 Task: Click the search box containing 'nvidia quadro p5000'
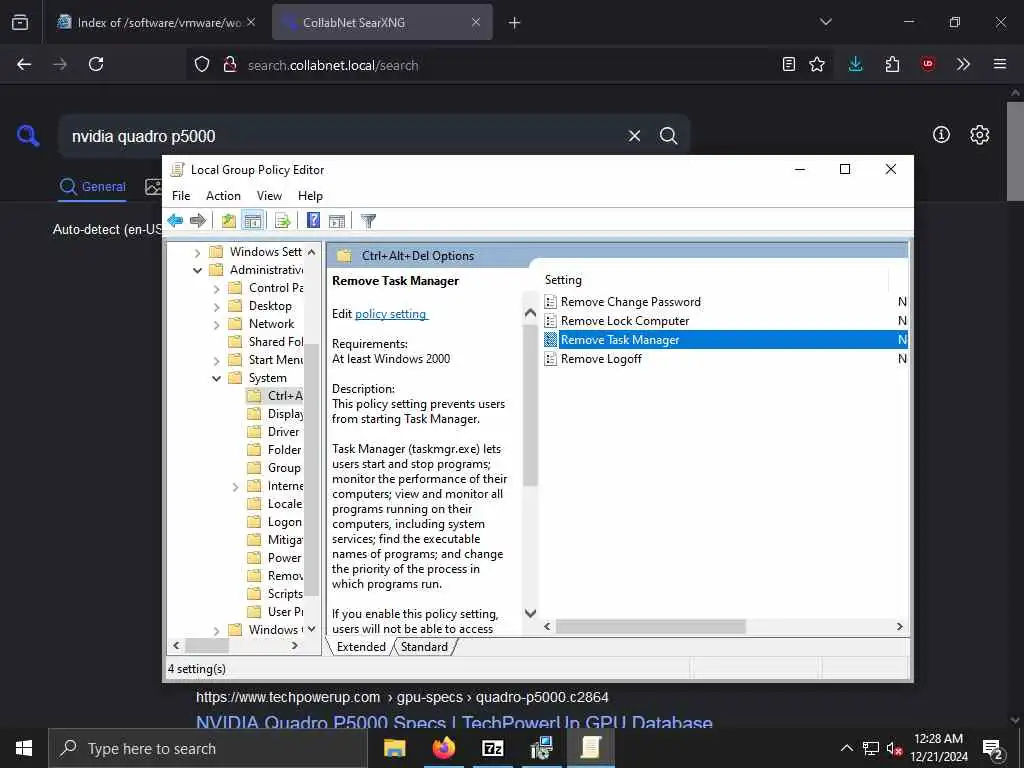coord(340,136)
